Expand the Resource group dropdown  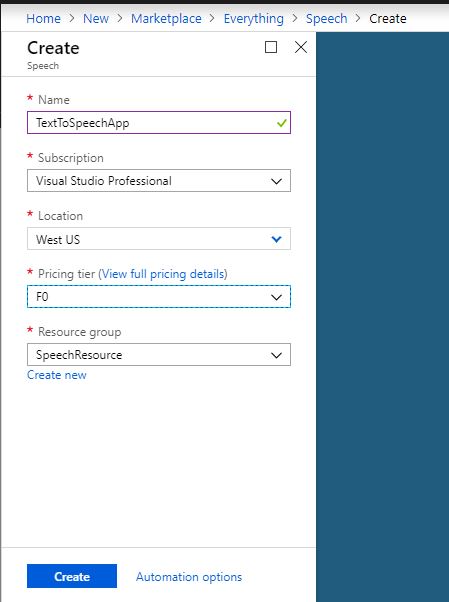click(159, 355)
